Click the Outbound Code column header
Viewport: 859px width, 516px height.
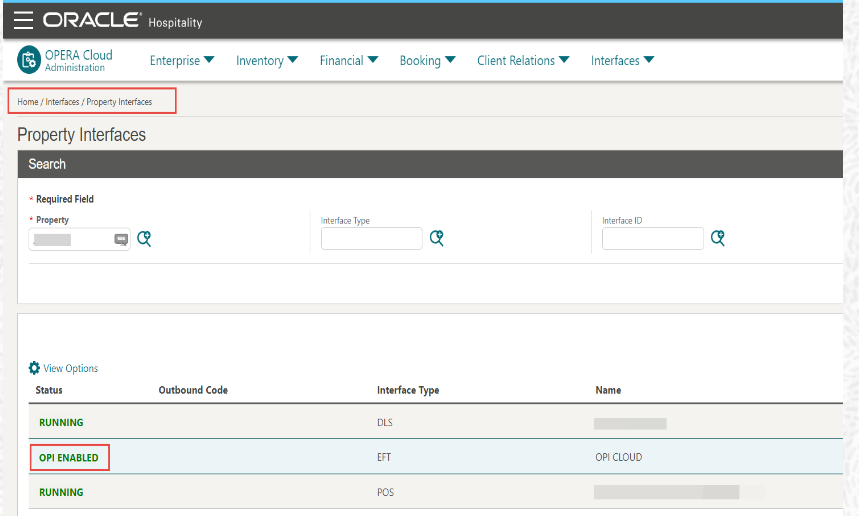193,390
